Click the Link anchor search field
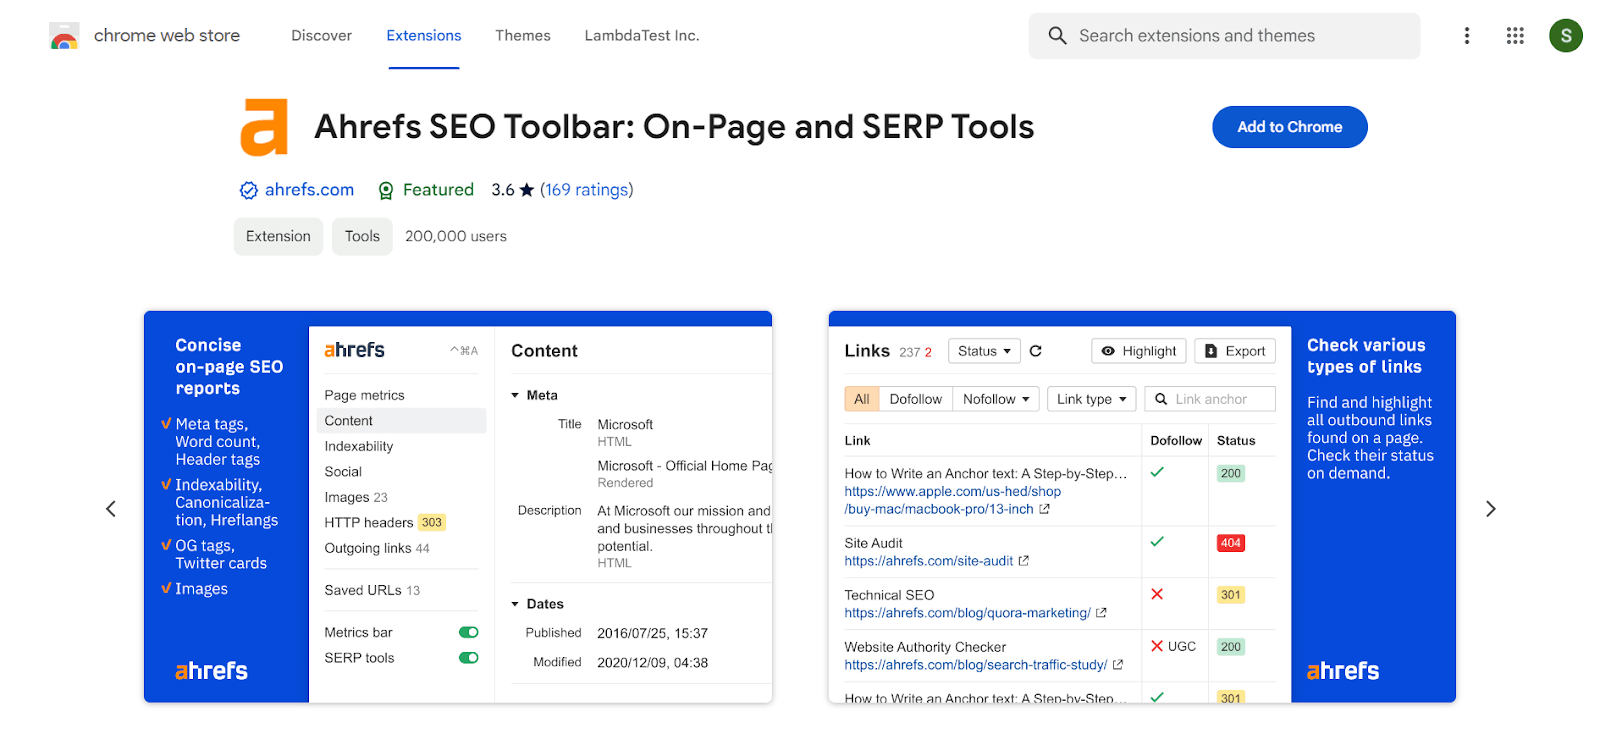This screenshot has width=1600, height=734. [x=1210, y=399]
